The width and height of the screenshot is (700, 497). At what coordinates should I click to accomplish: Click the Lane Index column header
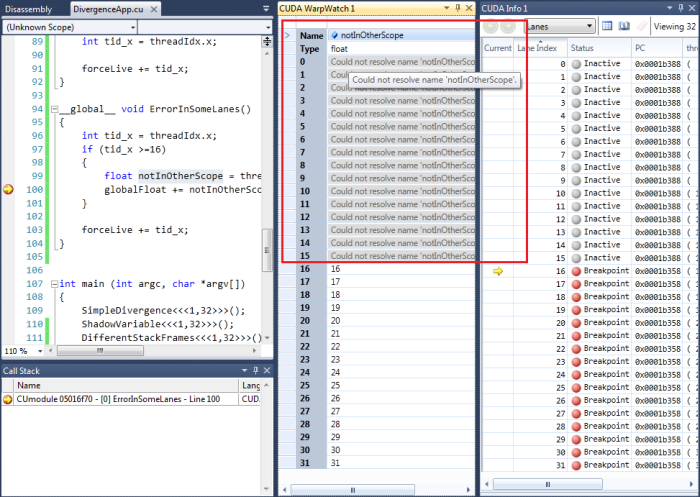click(538, 48)
